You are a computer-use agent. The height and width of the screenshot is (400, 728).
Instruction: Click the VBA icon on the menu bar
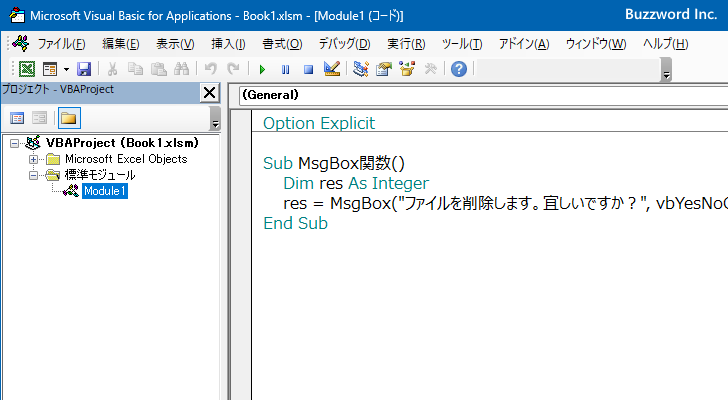21,44
